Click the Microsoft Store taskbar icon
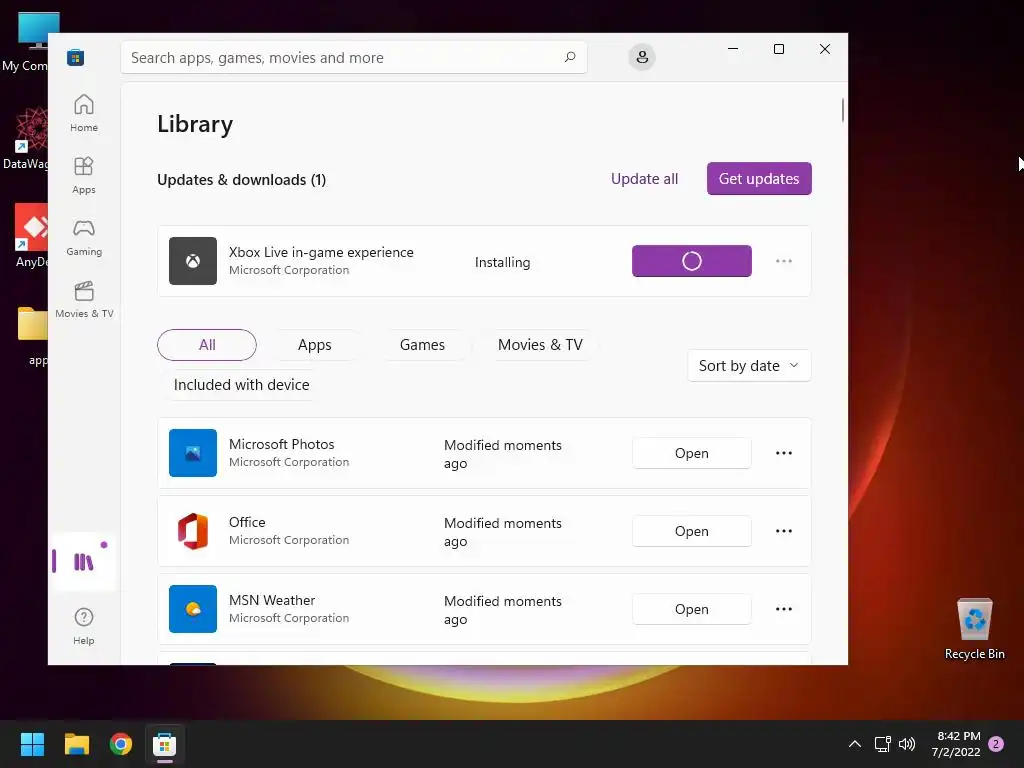Viewport: 1024px width, 768px height. click(165, 744)
